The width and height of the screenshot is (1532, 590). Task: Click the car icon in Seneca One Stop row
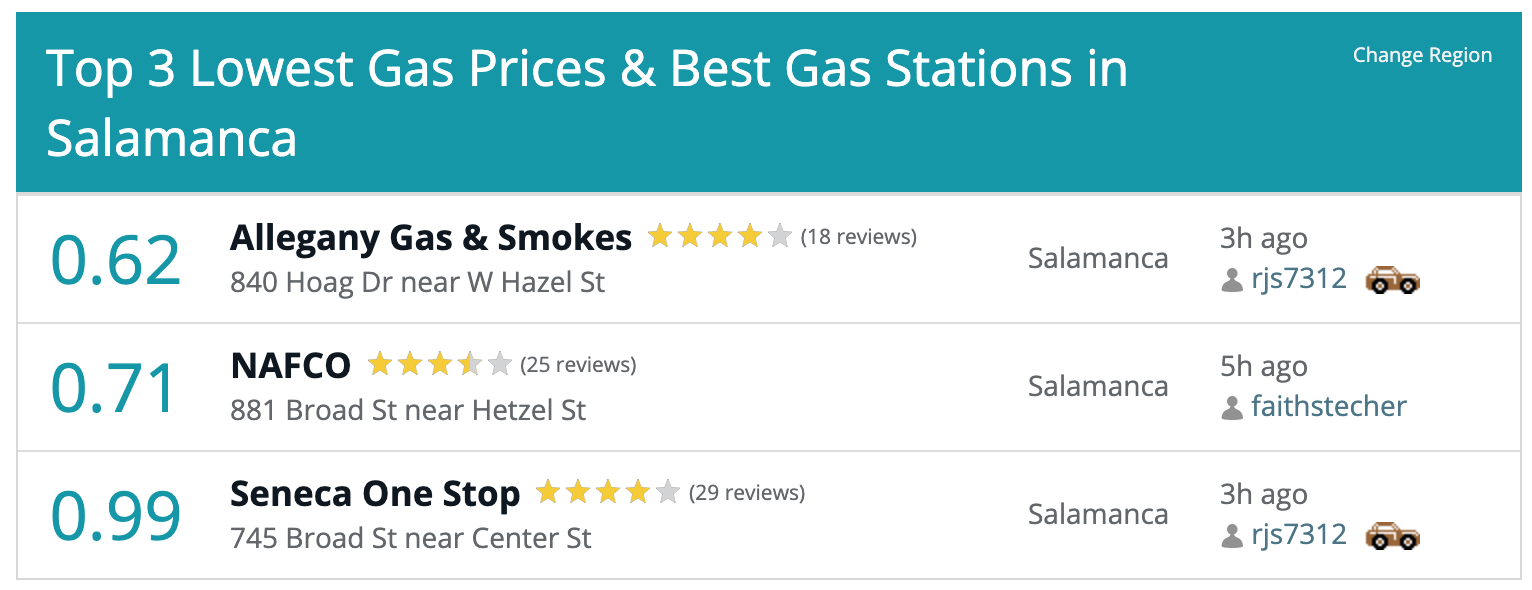click(1392, 536)
